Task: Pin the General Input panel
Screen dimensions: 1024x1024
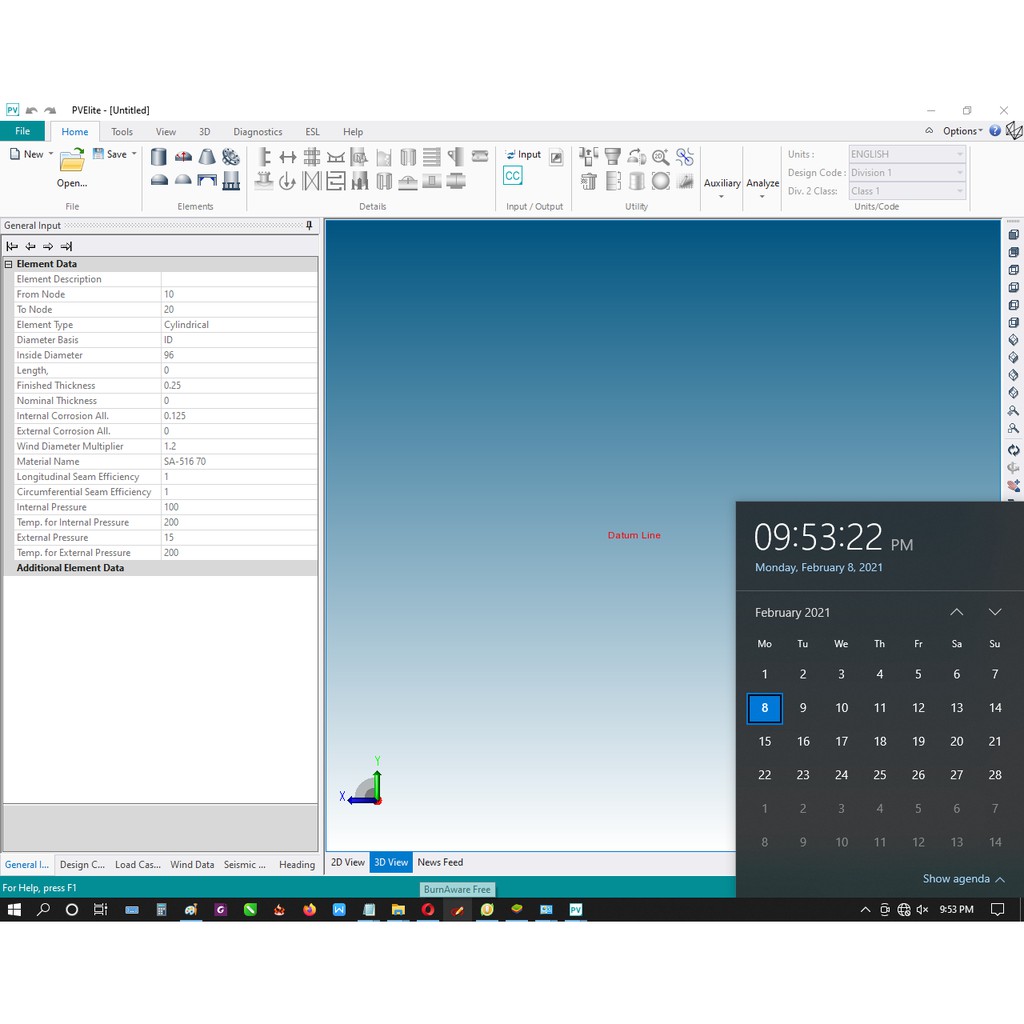Action: point(309,226)
